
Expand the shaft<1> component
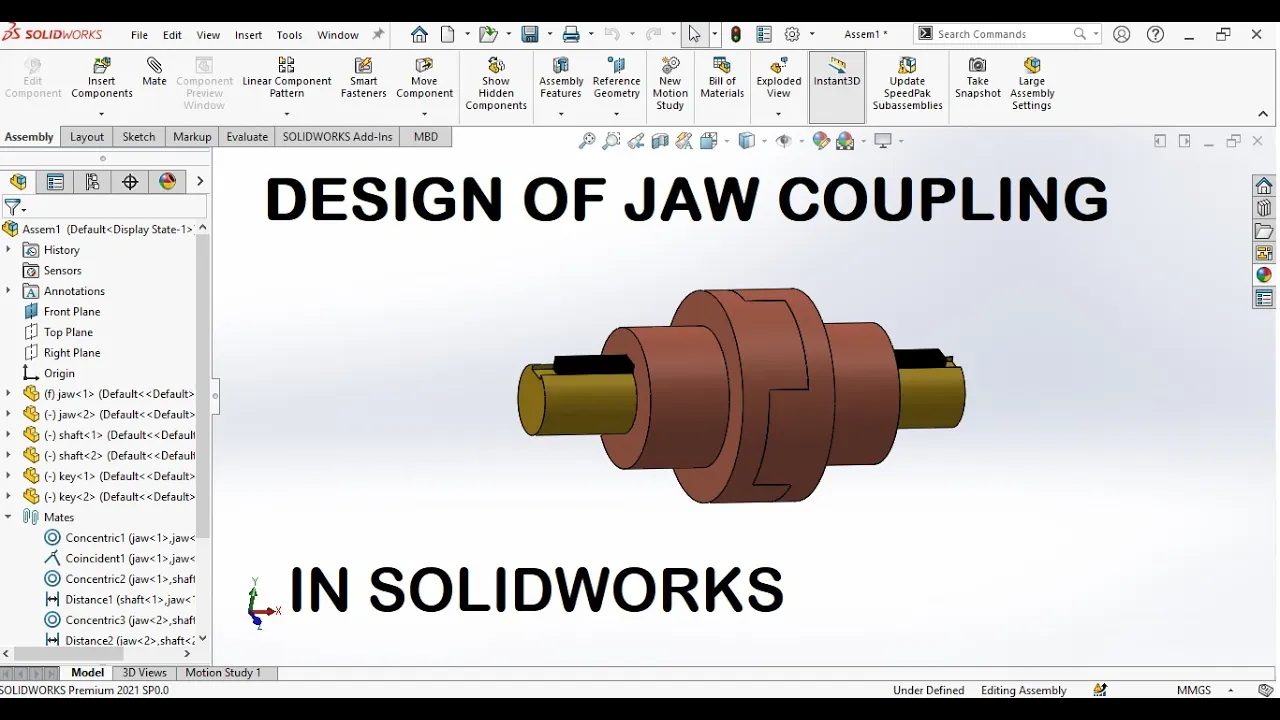(x=8, y=435)
